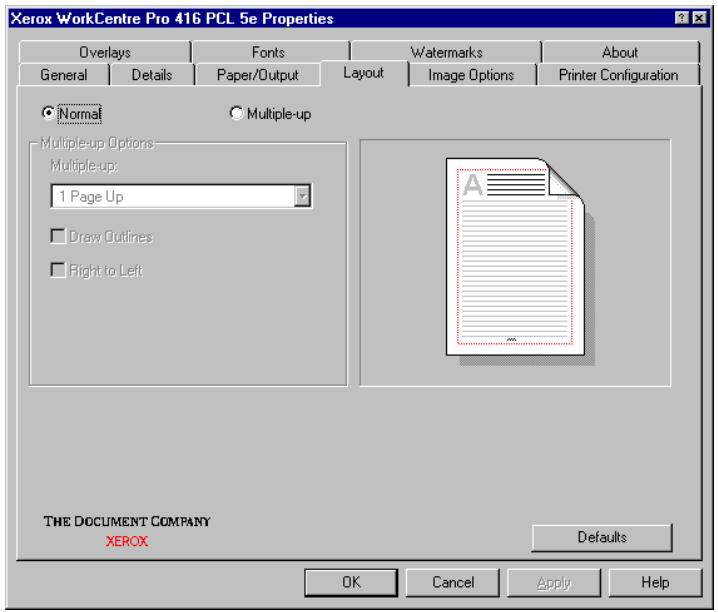
Task: Click the Cancel button
Action: [x=453, y=582]
